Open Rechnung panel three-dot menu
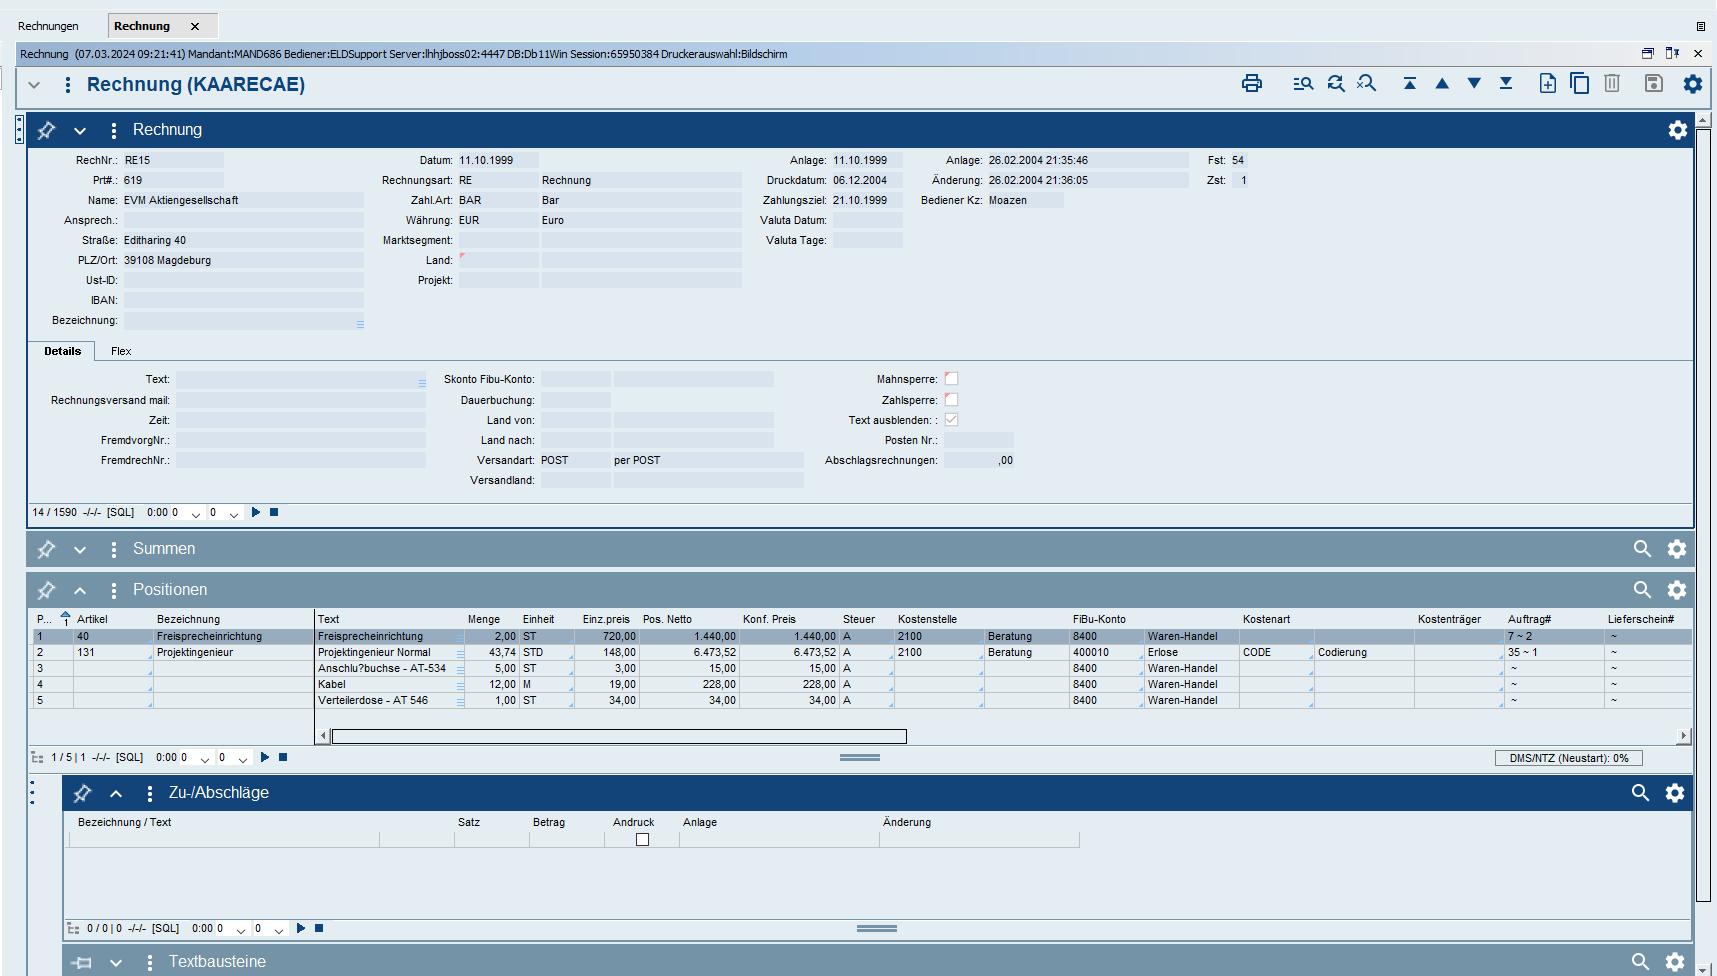Viewport: 1717px width, 976px height. click(x=114, y=130)
